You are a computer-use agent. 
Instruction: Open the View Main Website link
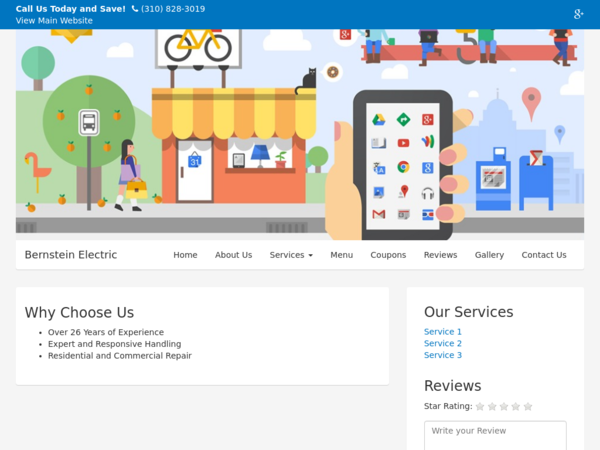coord(54,21)
